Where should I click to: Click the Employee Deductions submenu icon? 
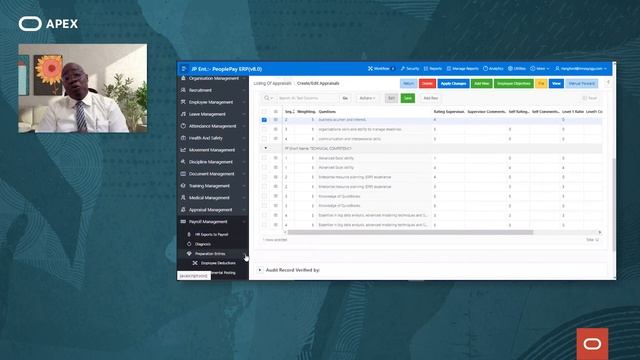click(x=195, y=263)
